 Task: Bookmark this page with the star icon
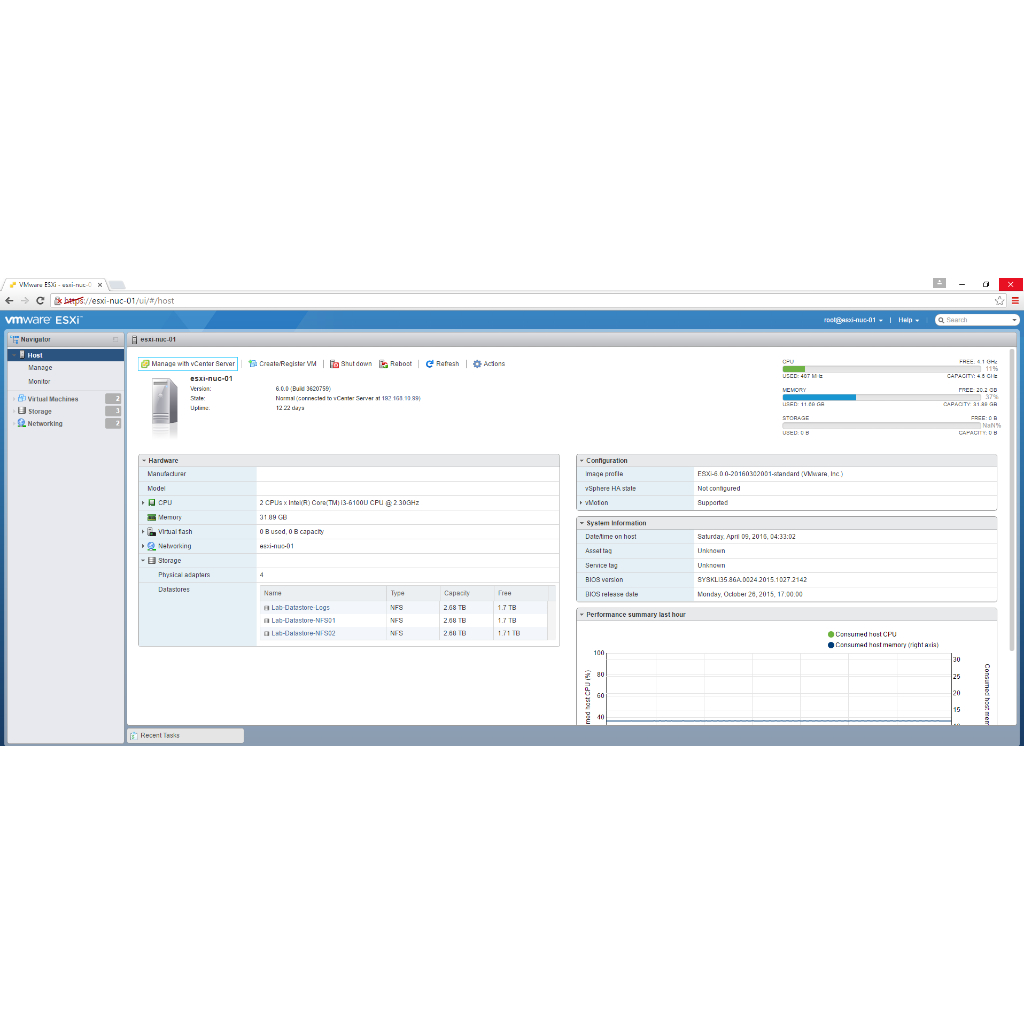999,300
